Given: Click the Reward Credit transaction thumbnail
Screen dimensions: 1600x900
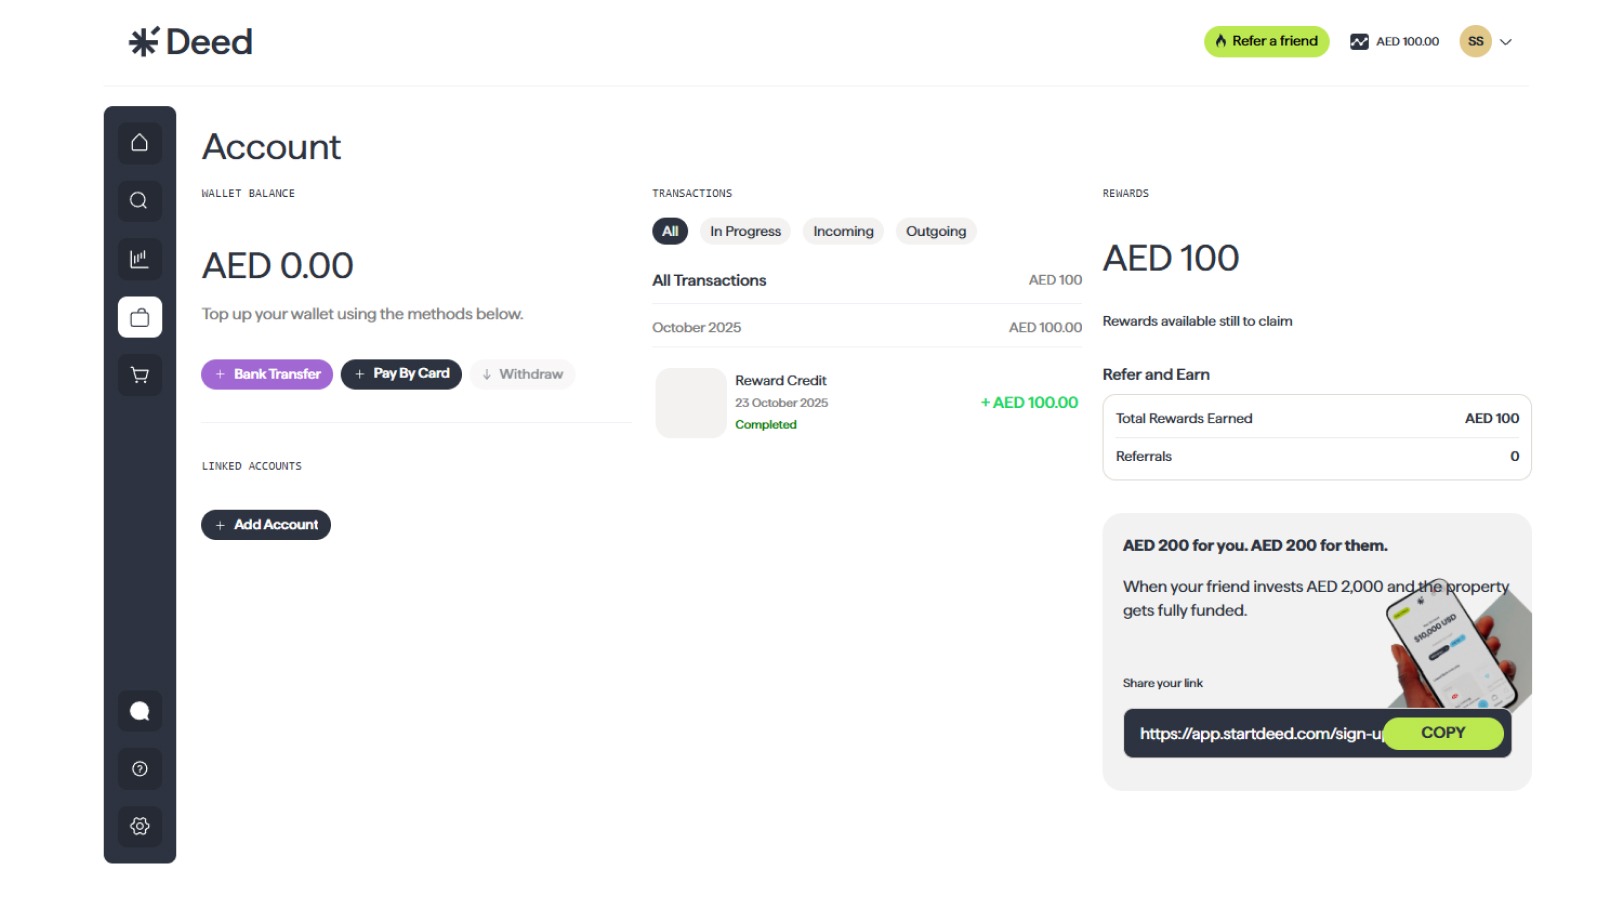Looking at the screenshot, I should click(691, 403).
